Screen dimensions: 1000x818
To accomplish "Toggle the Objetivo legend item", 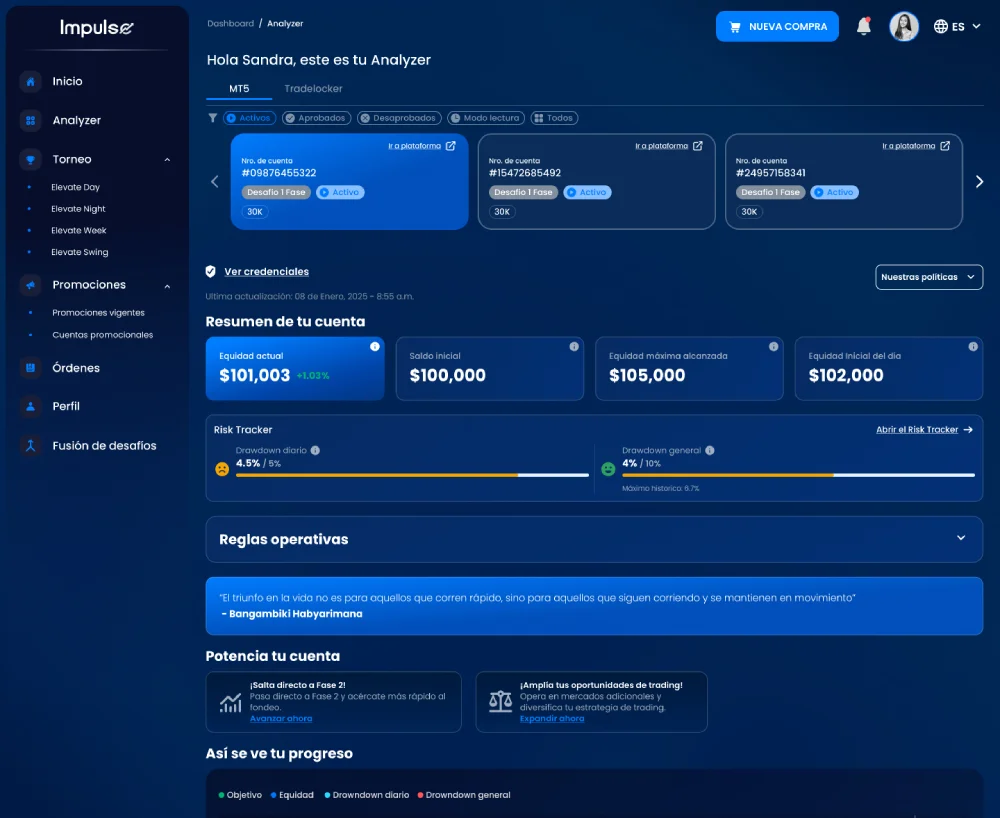I will tap(240, 795).
